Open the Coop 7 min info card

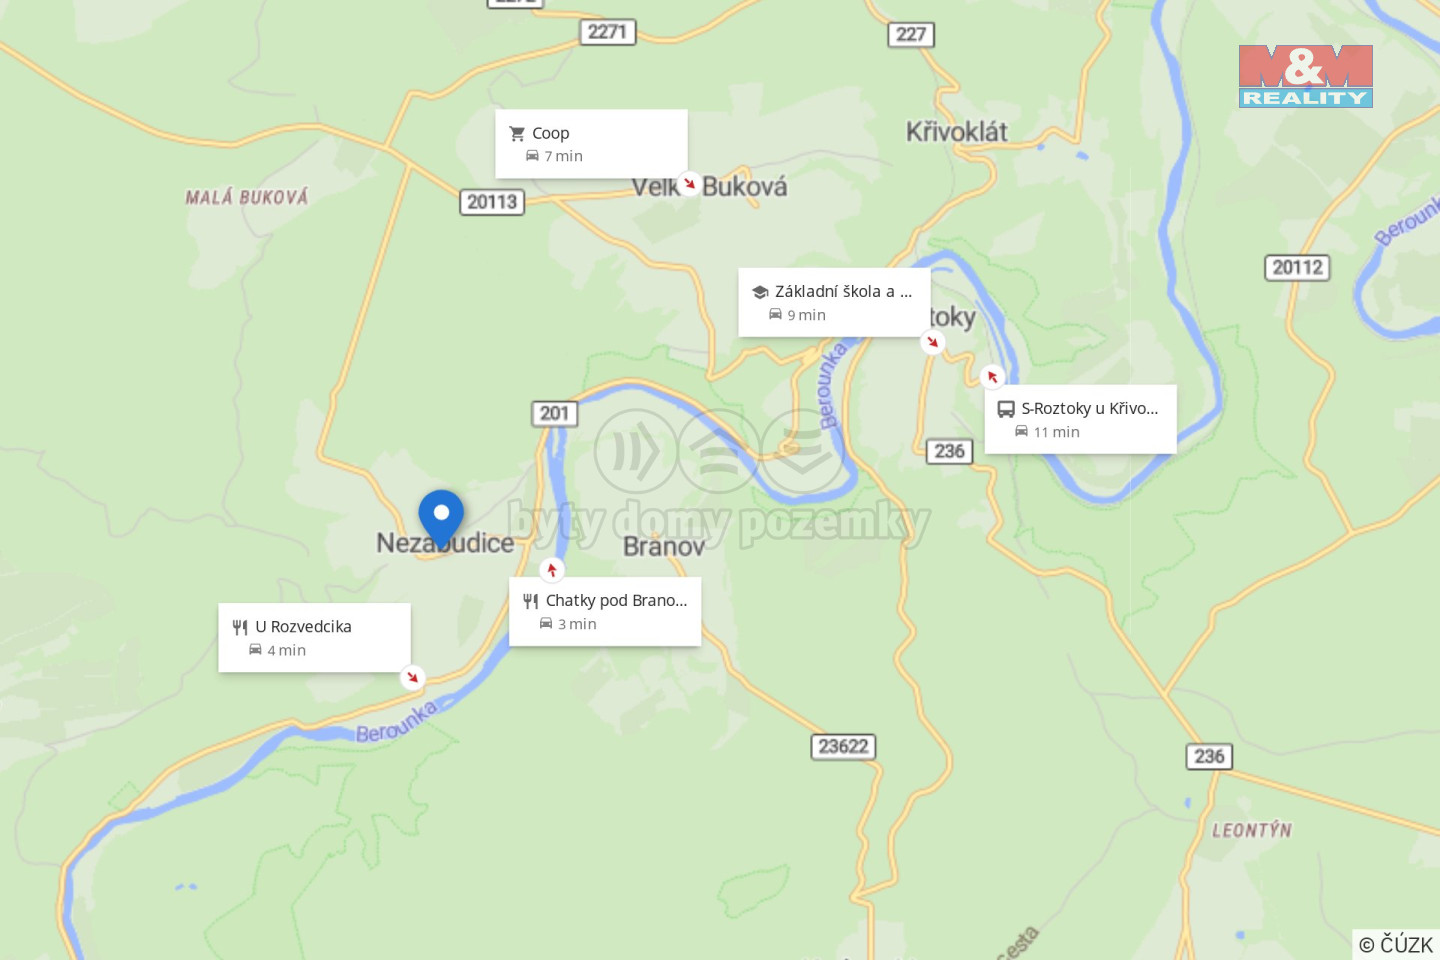click(x=591, y=144)
